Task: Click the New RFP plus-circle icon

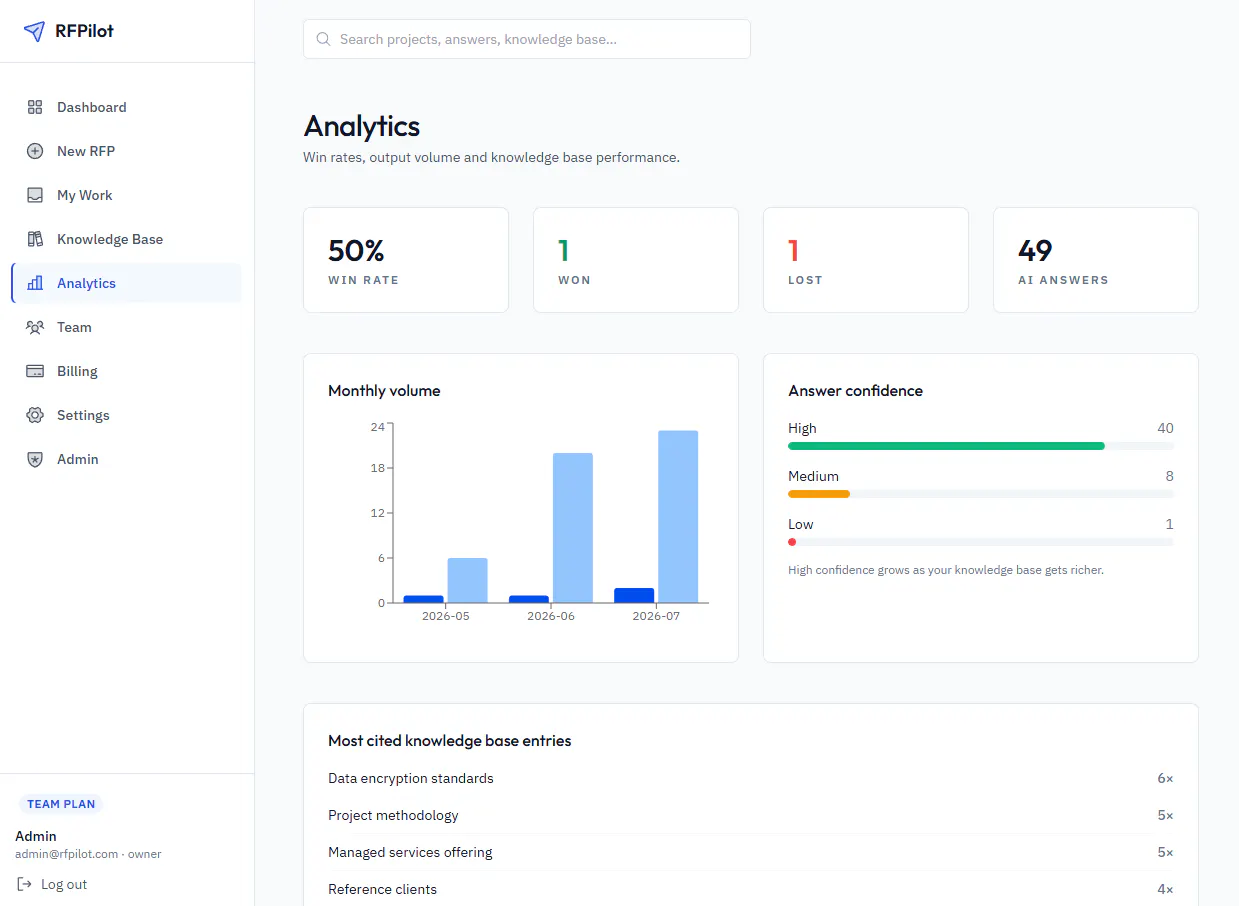Action: (x=35, y=151)
